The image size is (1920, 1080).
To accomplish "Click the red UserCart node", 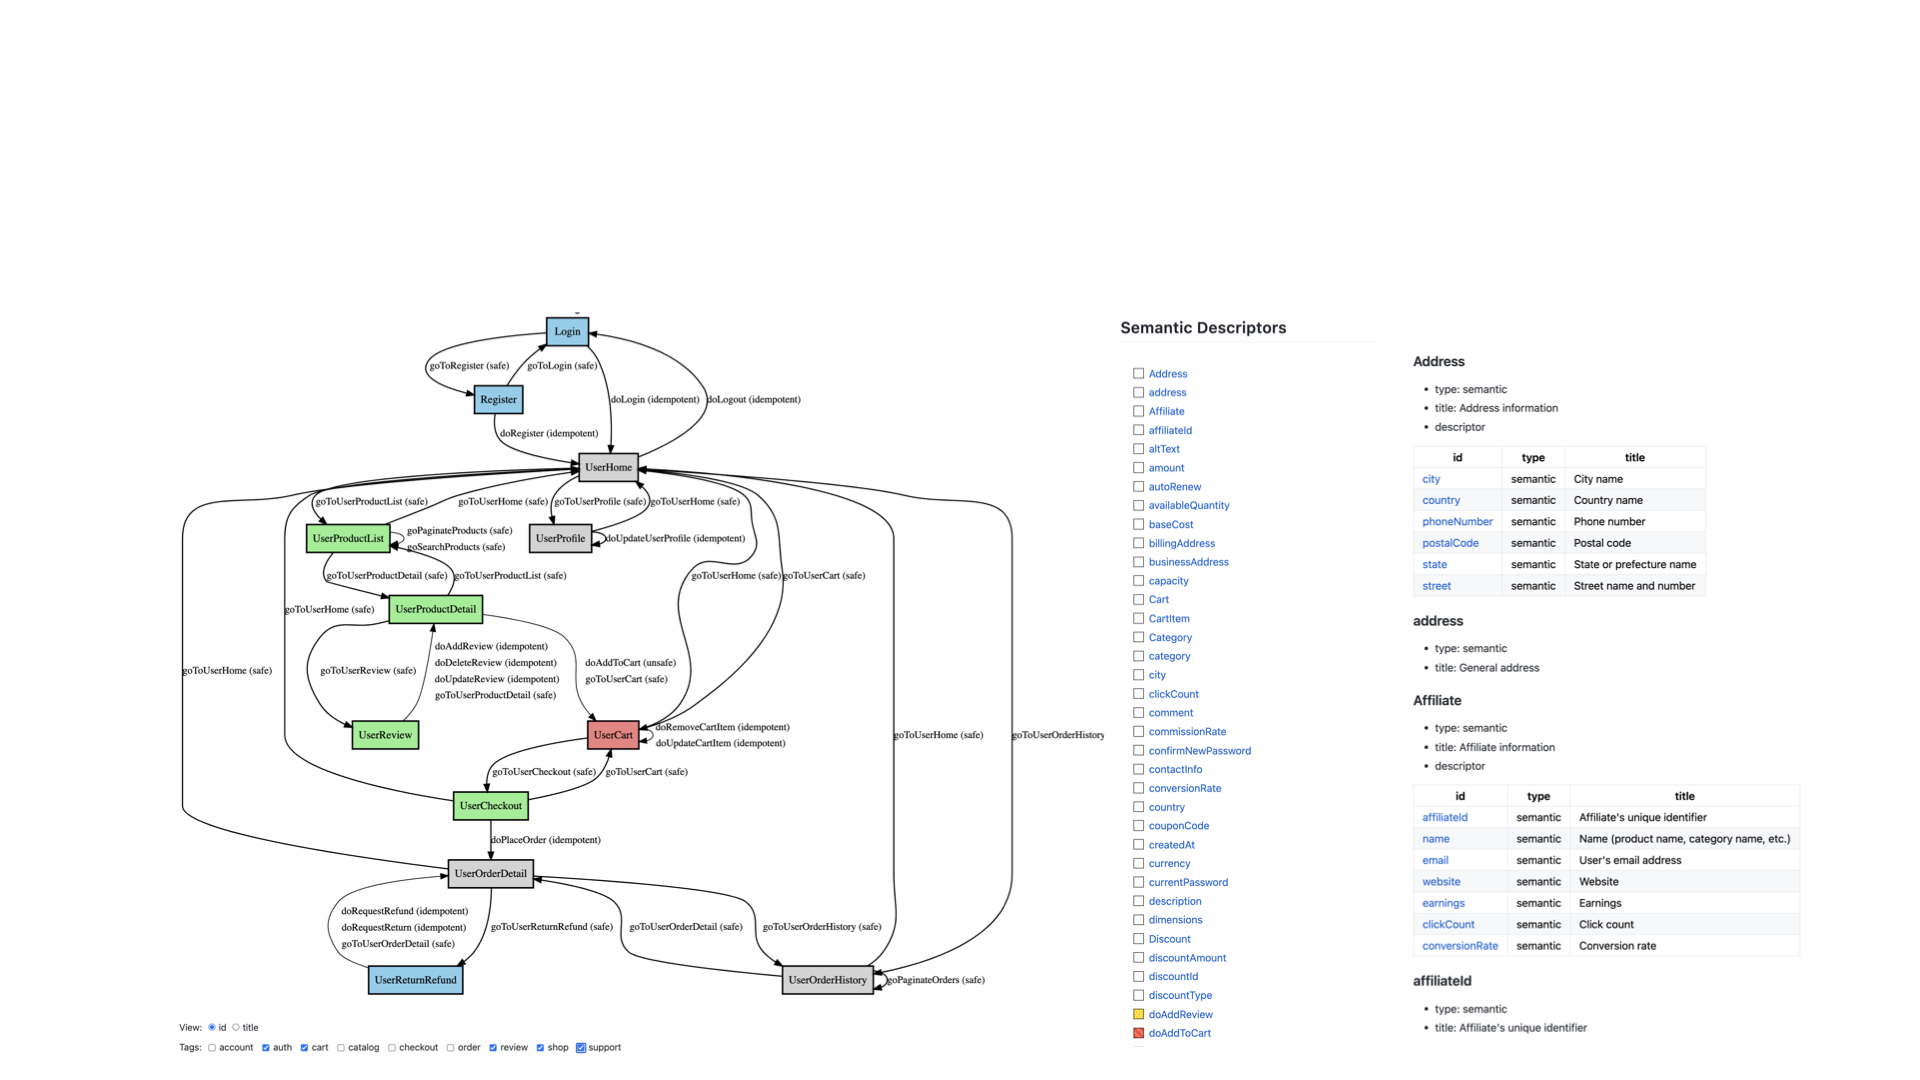I will 613,735.
